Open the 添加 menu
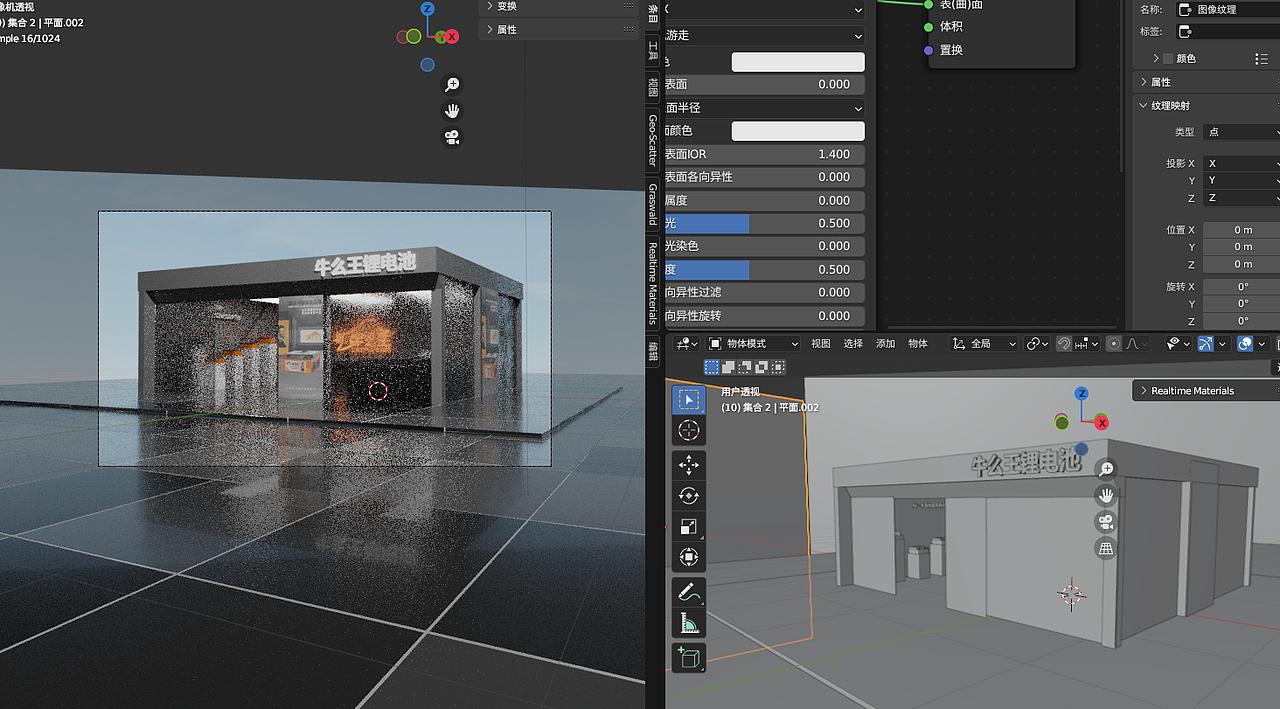Image resolution: width=1280 pixels, height=709 pixels. [x=885, y=343]
